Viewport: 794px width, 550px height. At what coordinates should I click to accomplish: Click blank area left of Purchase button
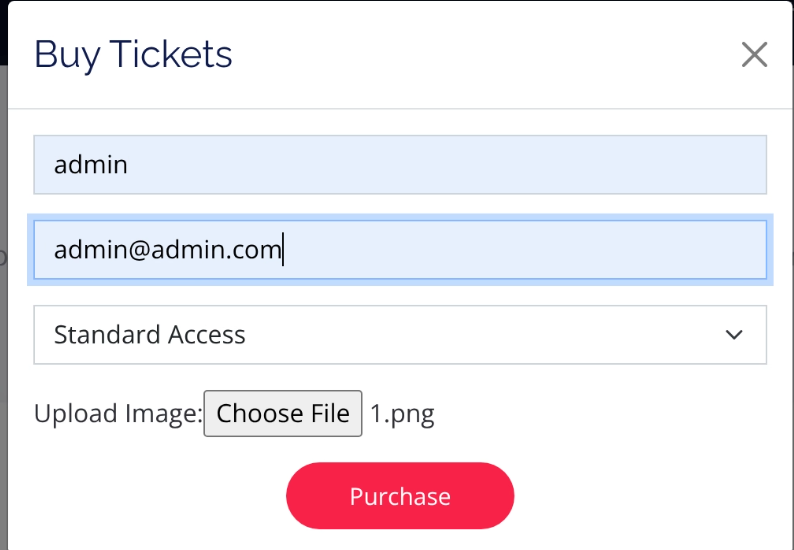150,496
